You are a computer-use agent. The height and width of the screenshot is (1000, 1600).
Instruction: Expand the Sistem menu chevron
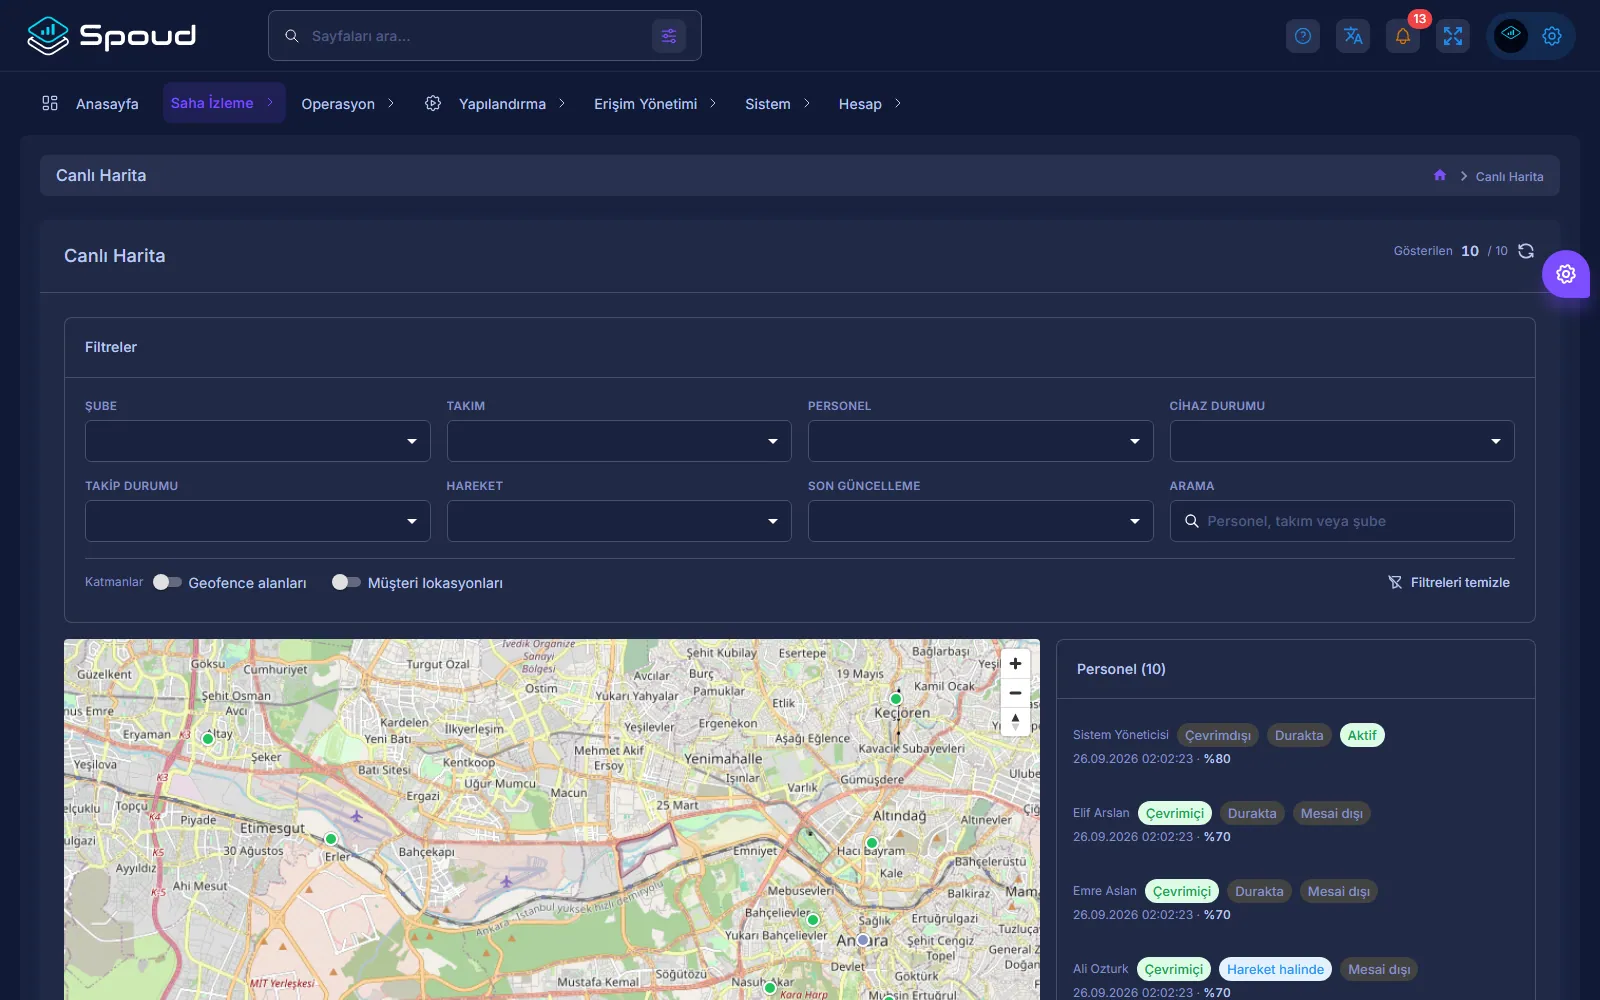(x=807, y=103)
